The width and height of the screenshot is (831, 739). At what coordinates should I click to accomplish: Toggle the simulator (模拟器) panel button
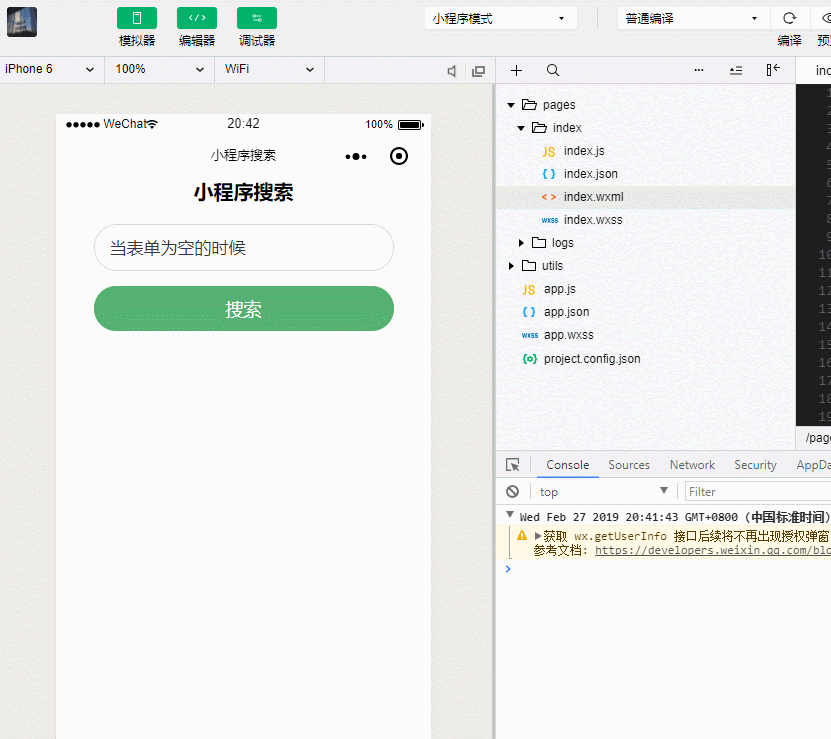pyautogui.click(x=137, y=19)
